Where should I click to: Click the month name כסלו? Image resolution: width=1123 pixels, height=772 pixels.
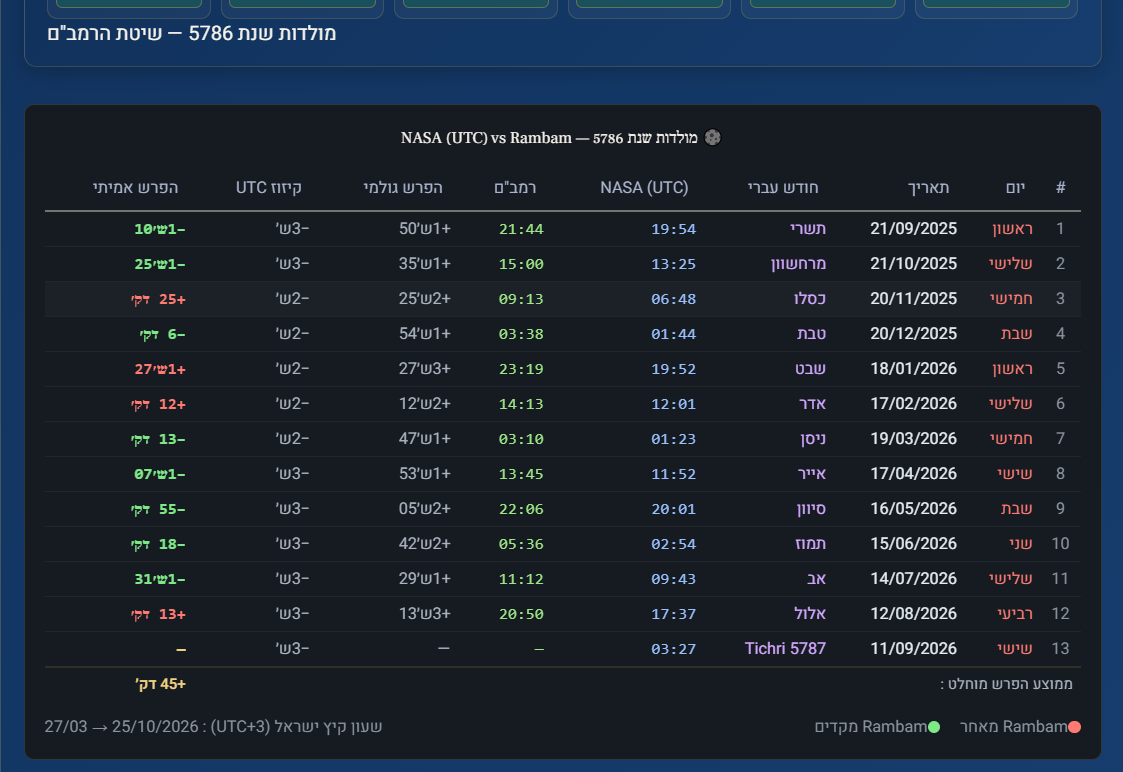click(x=810, y=299)
